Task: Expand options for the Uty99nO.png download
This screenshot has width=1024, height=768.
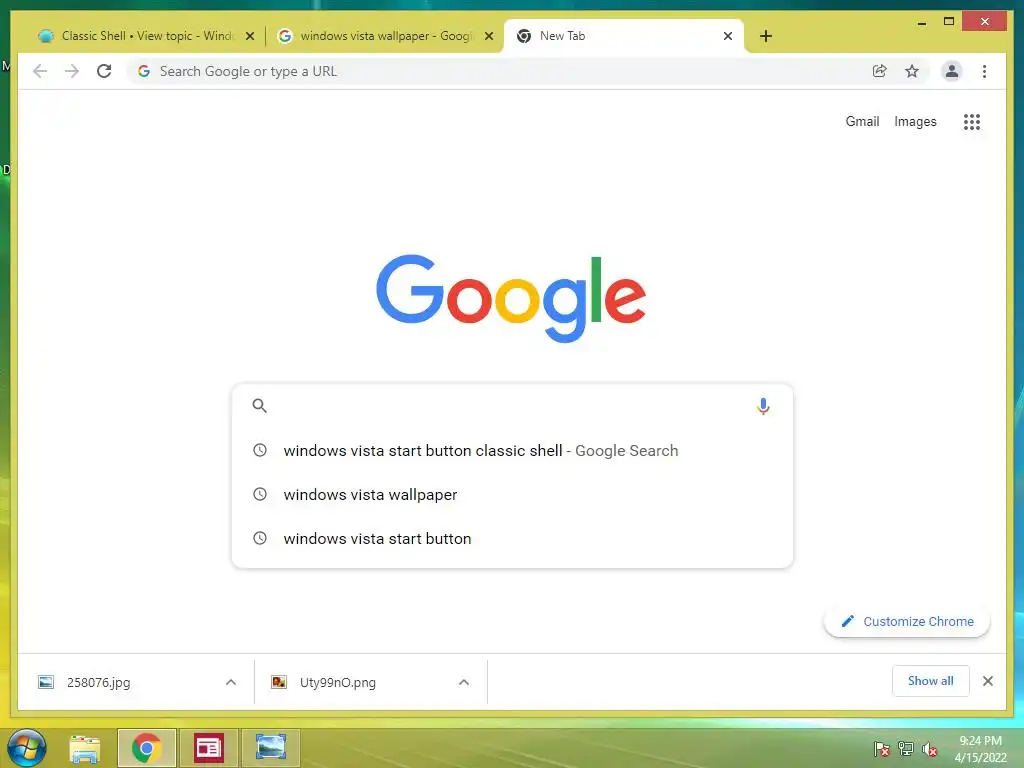Action: coord(464,682)
